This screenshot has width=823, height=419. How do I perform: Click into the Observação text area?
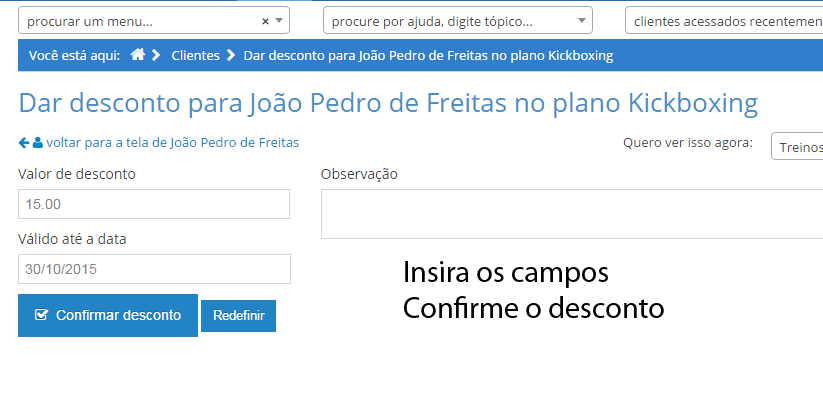coord(570,214)
